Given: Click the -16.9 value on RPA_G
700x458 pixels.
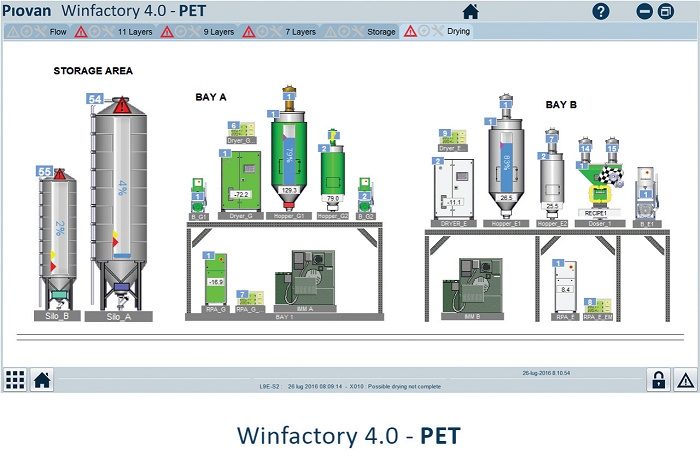Looking at the screenshot, I should [x=216, y=282].
